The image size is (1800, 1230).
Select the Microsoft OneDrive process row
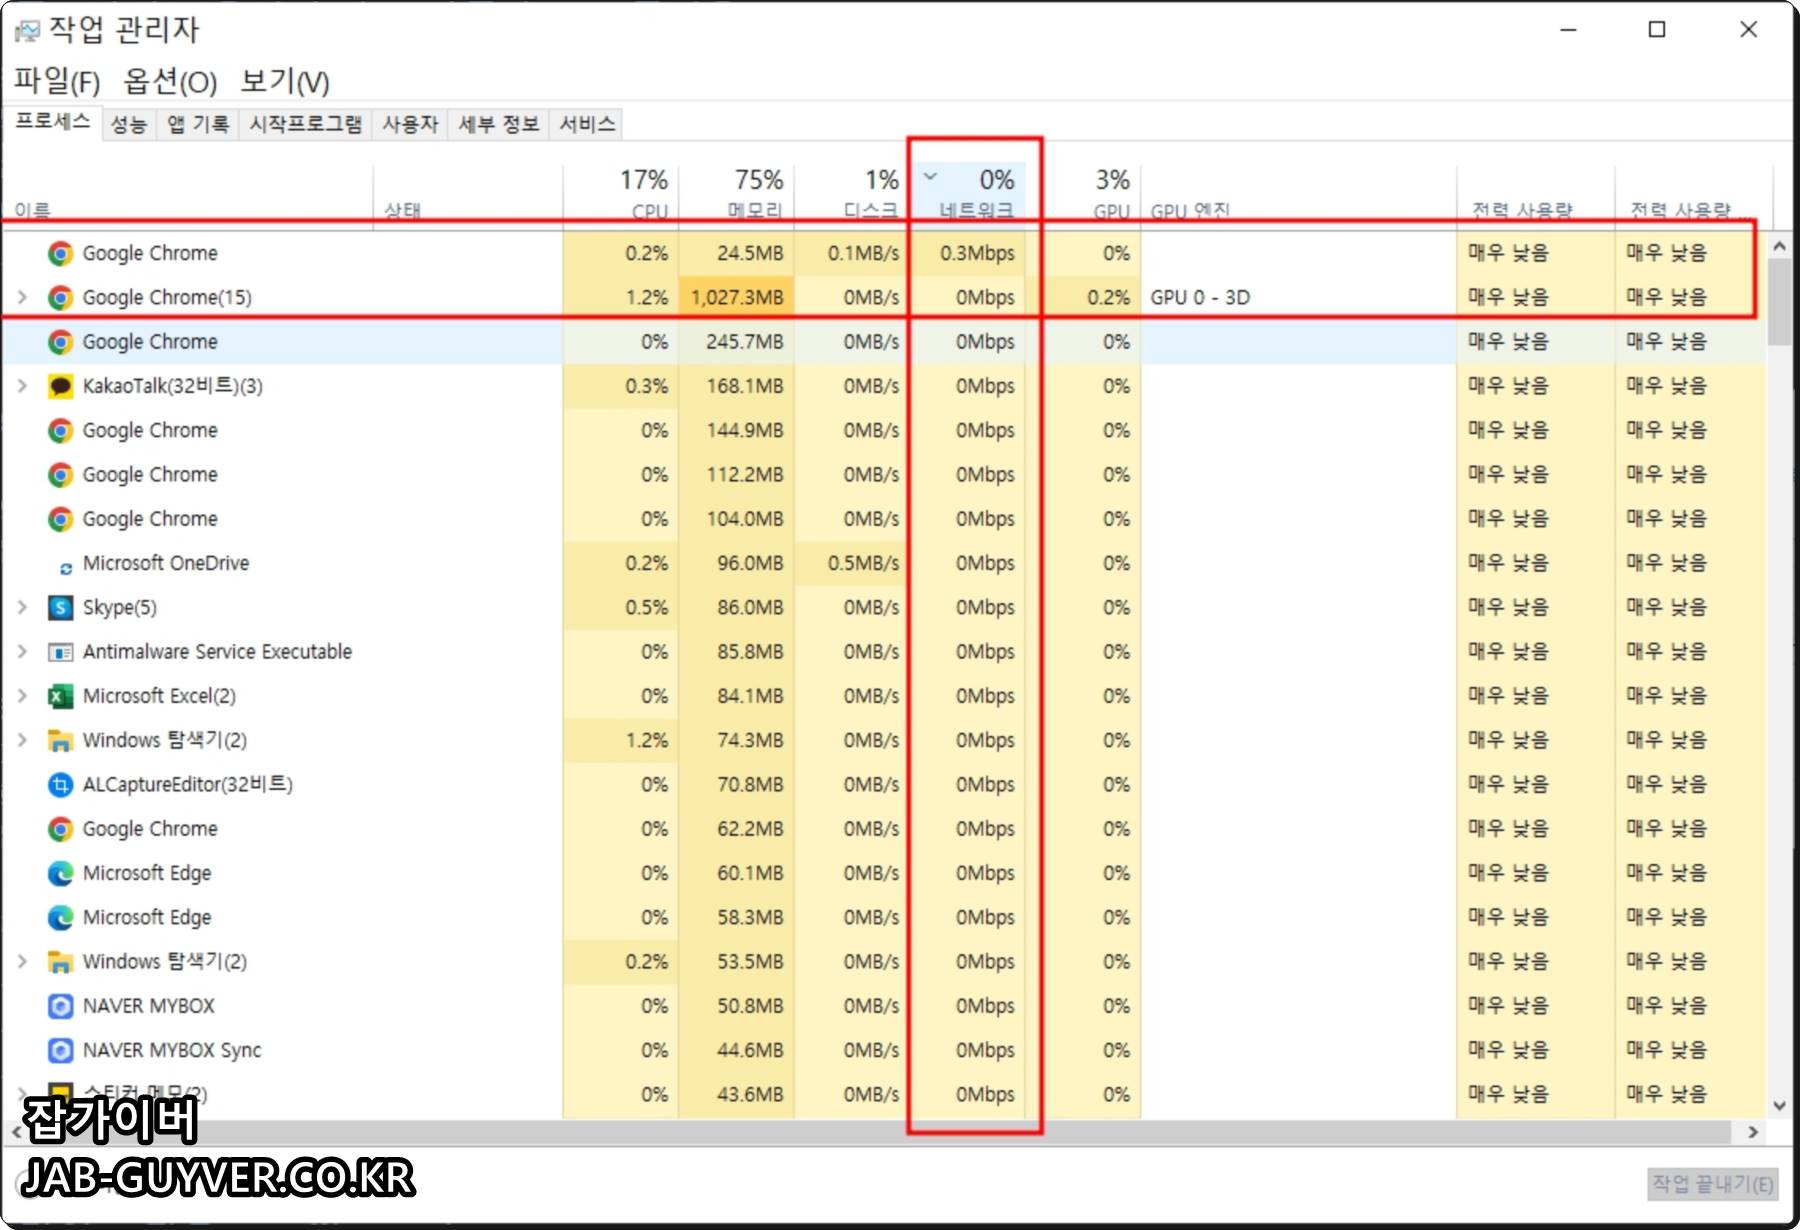(884, 563)
